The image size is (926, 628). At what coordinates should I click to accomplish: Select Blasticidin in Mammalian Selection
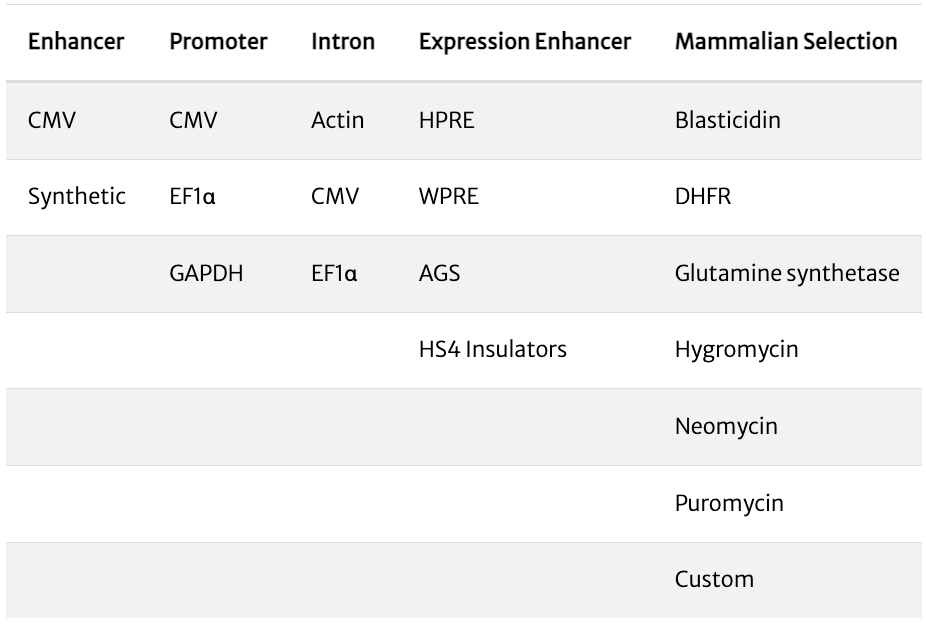727,121
